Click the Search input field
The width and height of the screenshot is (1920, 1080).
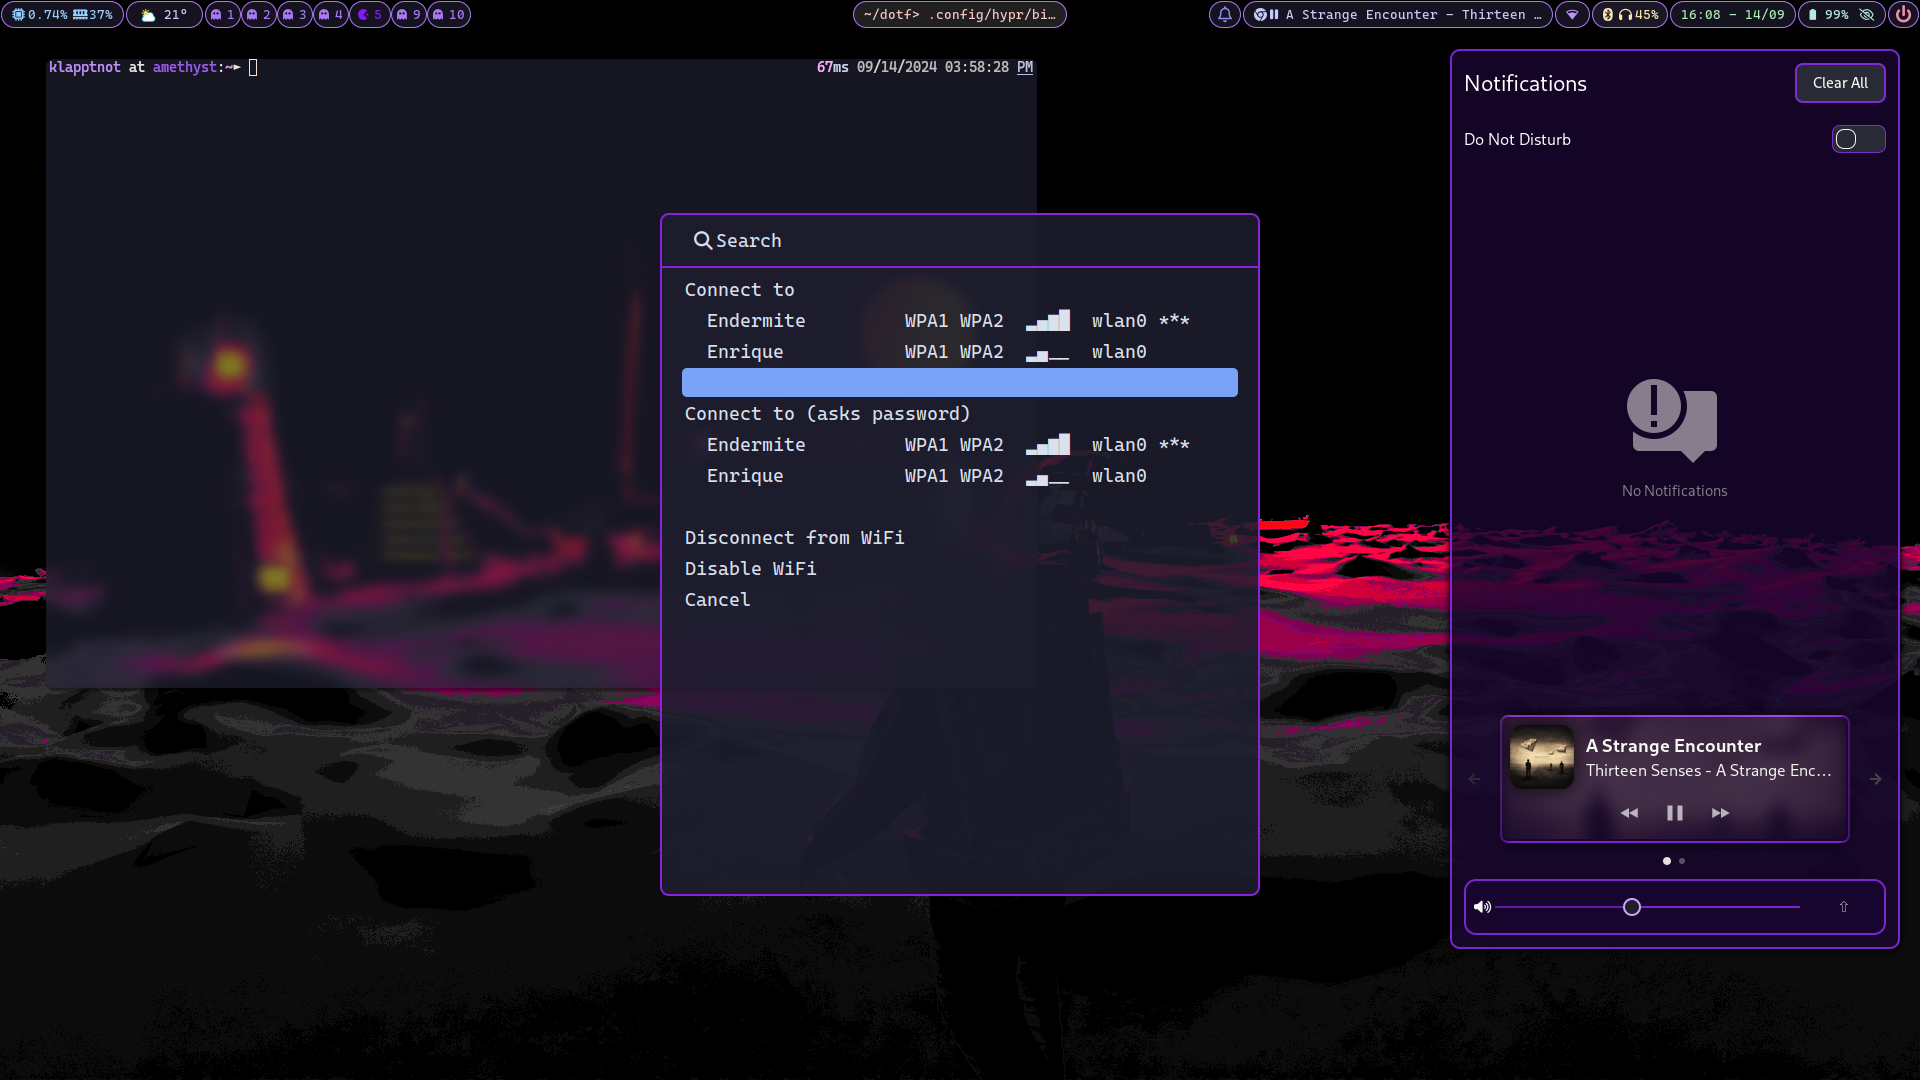click(x=960, y=241)
